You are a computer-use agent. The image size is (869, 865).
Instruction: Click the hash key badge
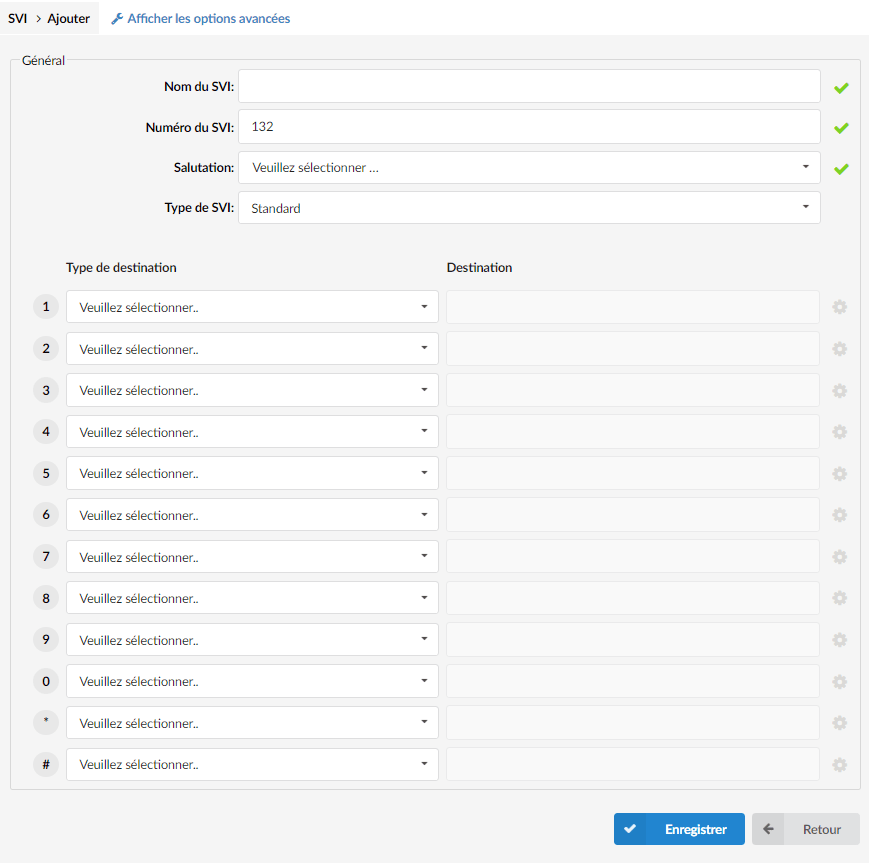pyautogui.click(x=46, y=765)
